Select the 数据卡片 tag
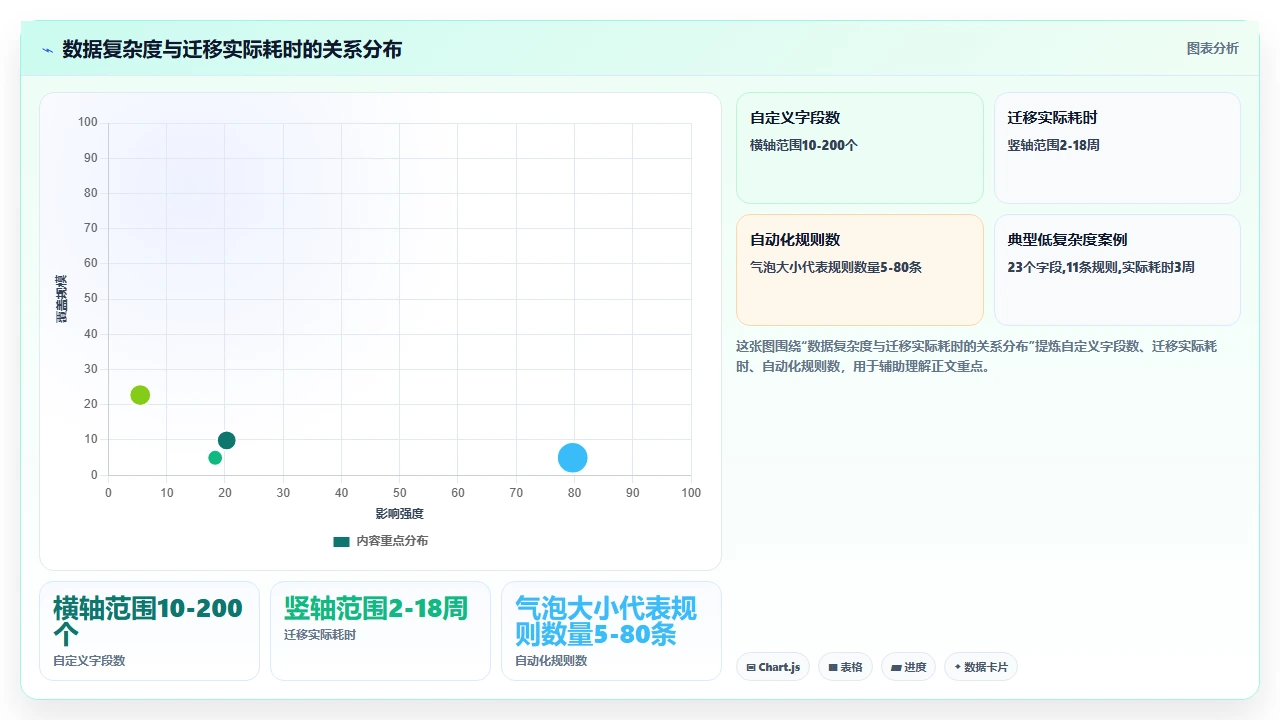The image size is (1280, 720). point(980,667)
